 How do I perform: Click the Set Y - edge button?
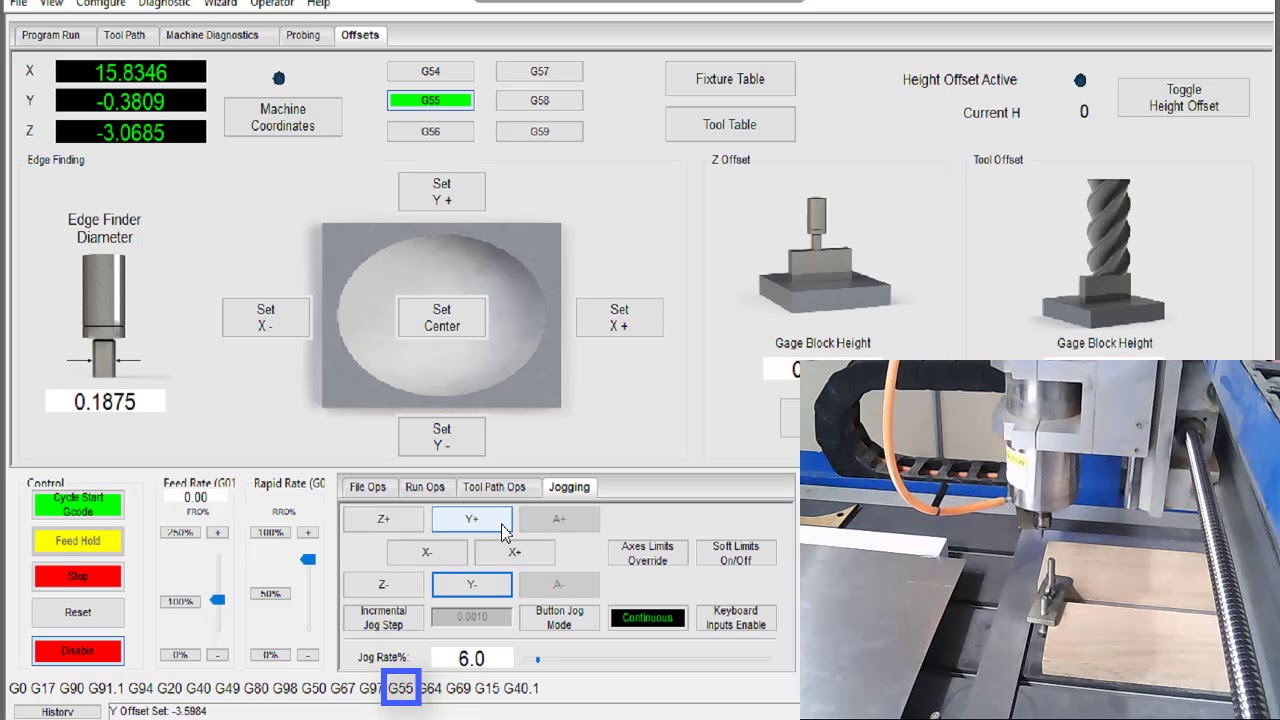tap(442, 437)
